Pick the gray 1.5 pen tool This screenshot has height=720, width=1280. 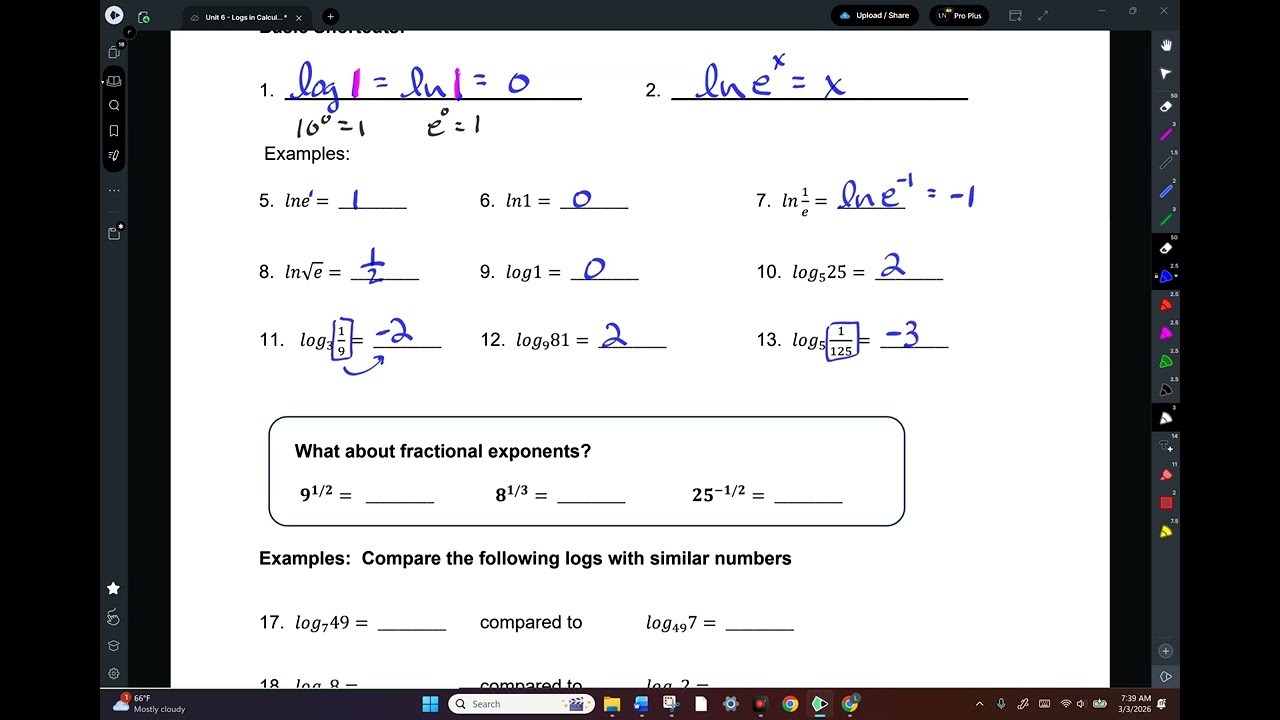(1166, 162)
